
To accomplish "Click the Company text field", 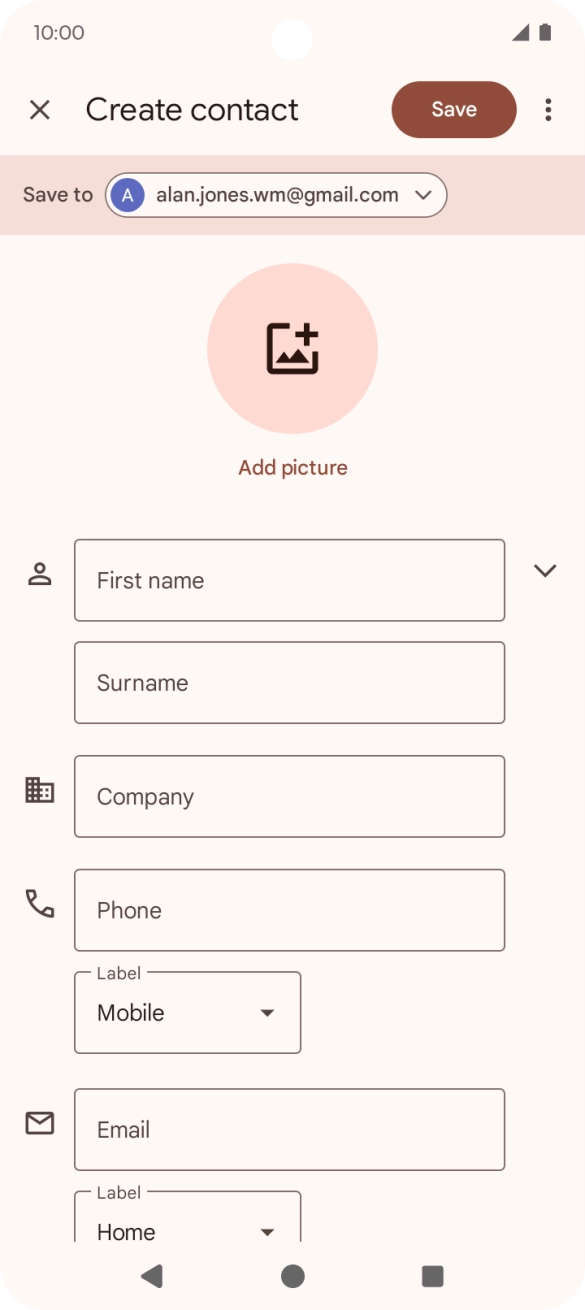I will [x=289, y=796].
